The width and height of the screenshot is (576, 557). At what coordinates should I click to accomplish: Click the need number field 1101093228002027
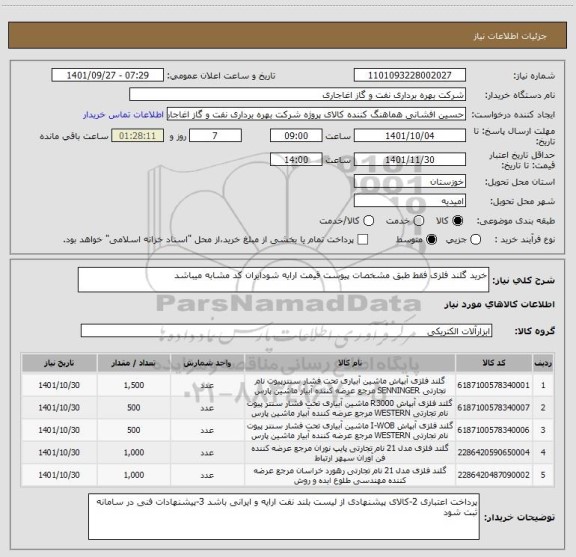point(410,75)
